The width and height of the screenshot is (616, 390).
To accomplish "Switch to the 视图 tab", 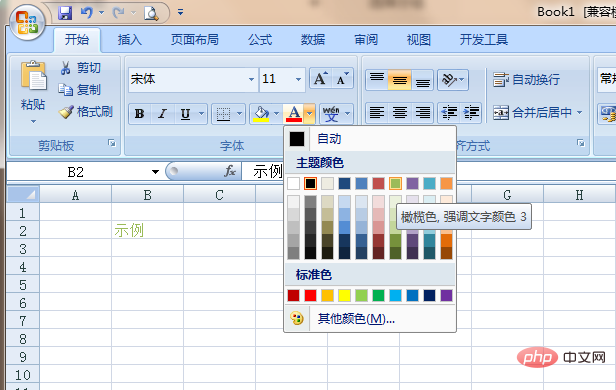I will click(418, 40).
